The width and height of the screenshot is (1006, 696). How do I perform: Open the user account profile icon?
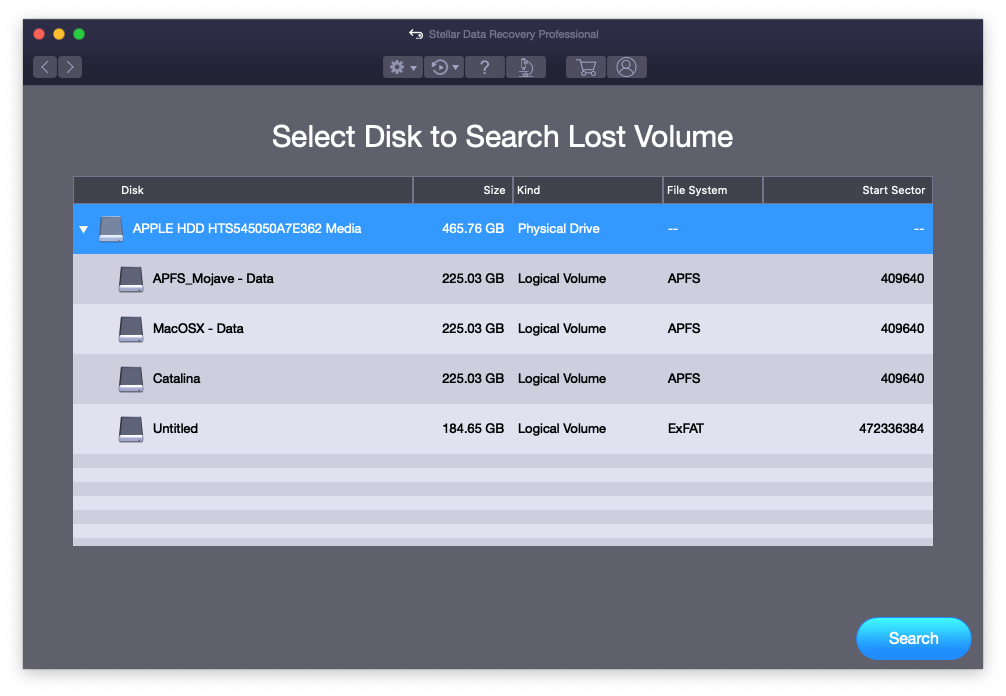627,67
